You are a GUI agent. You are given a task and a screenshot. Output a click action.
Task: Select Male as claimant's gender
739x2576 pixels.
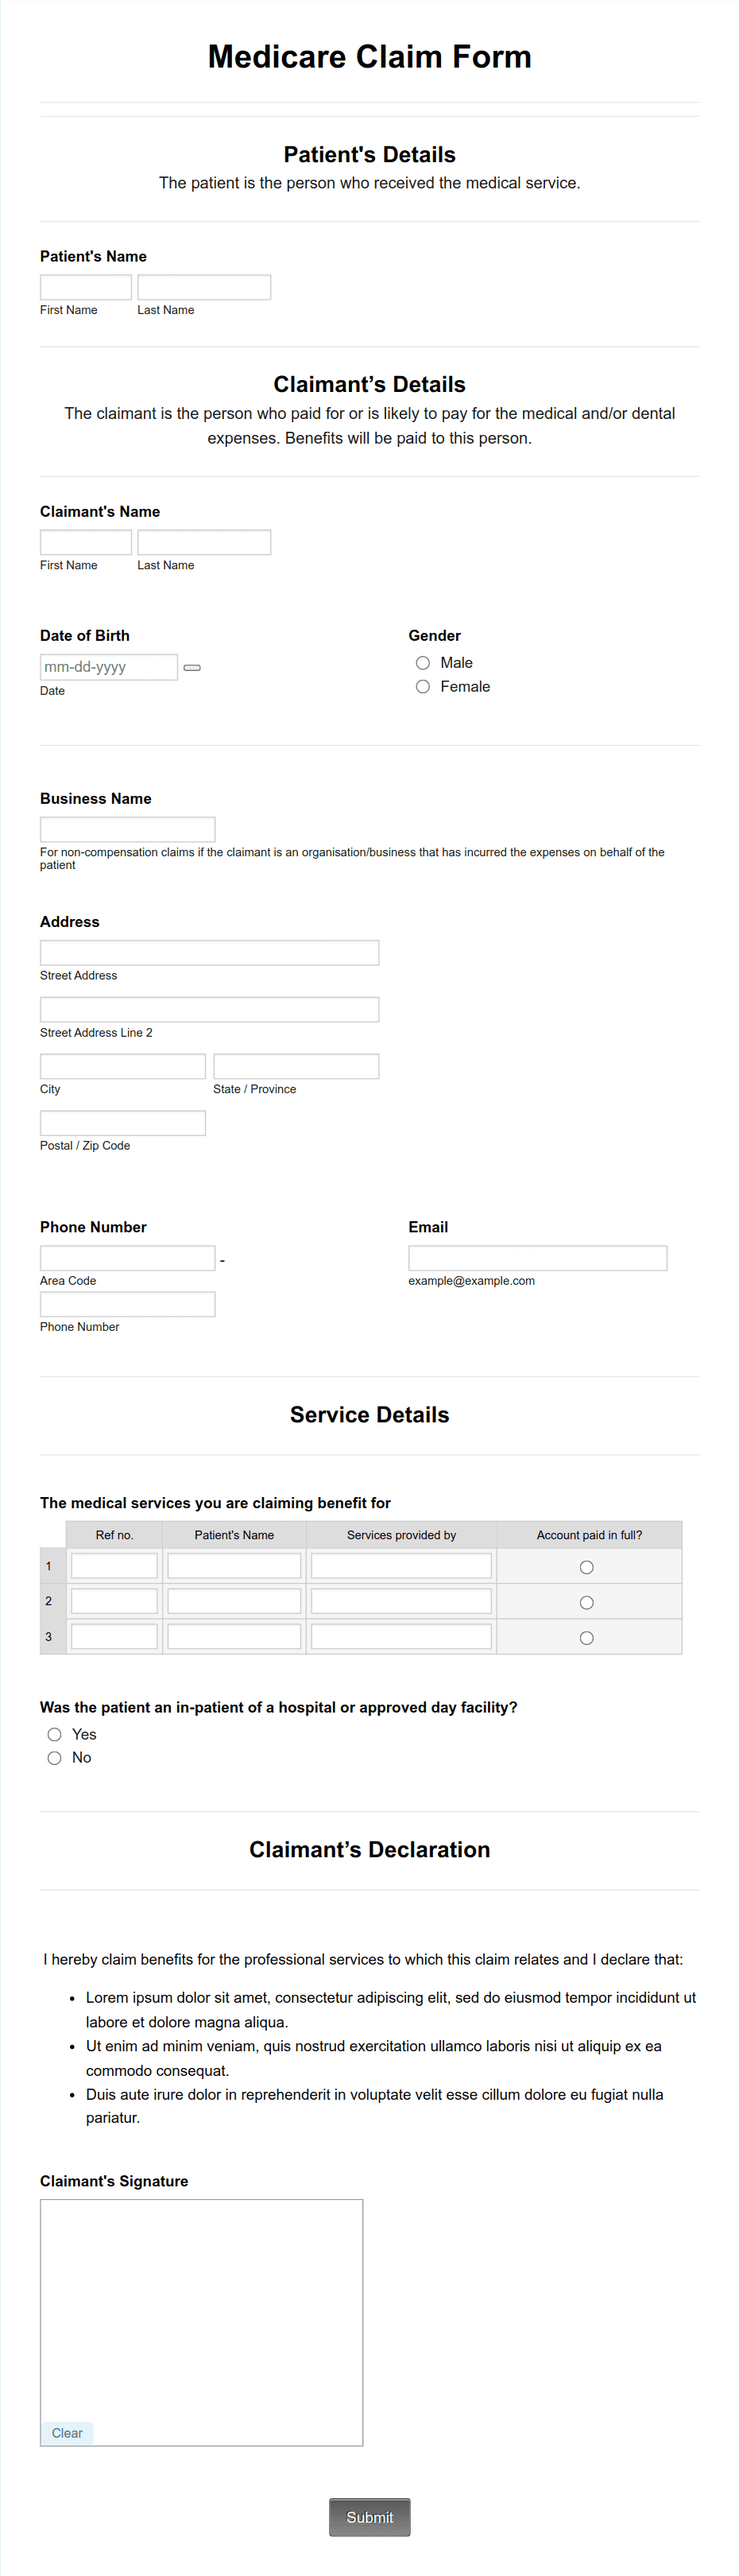coord(422,662)
